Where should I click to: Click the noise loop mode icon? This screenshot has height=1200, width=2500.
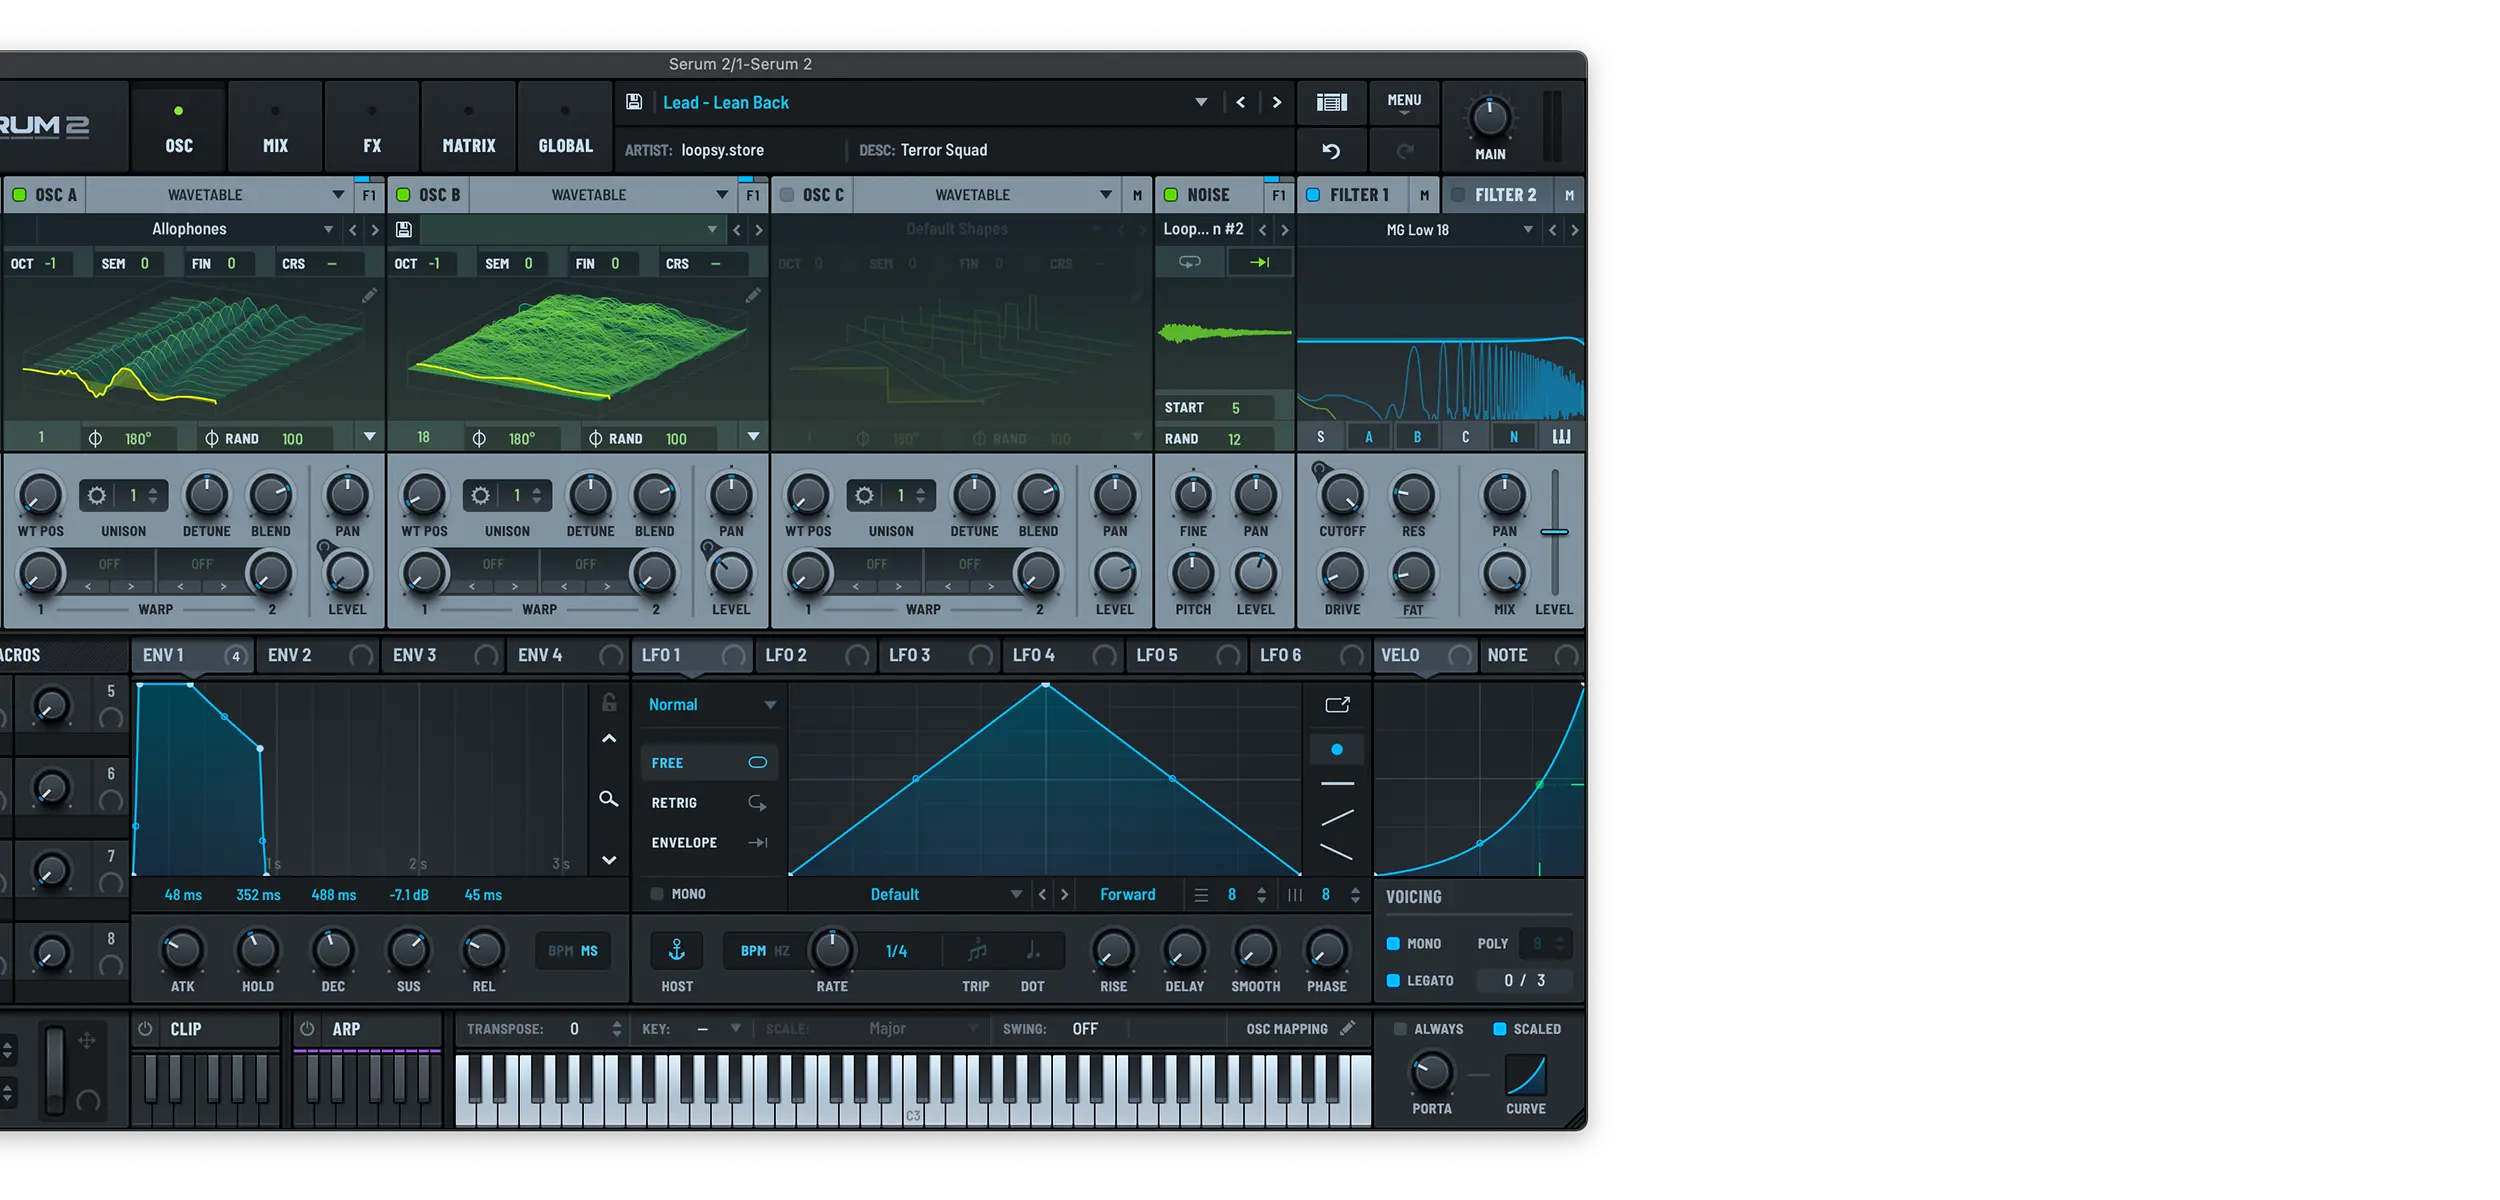(x=1190, y=262)
